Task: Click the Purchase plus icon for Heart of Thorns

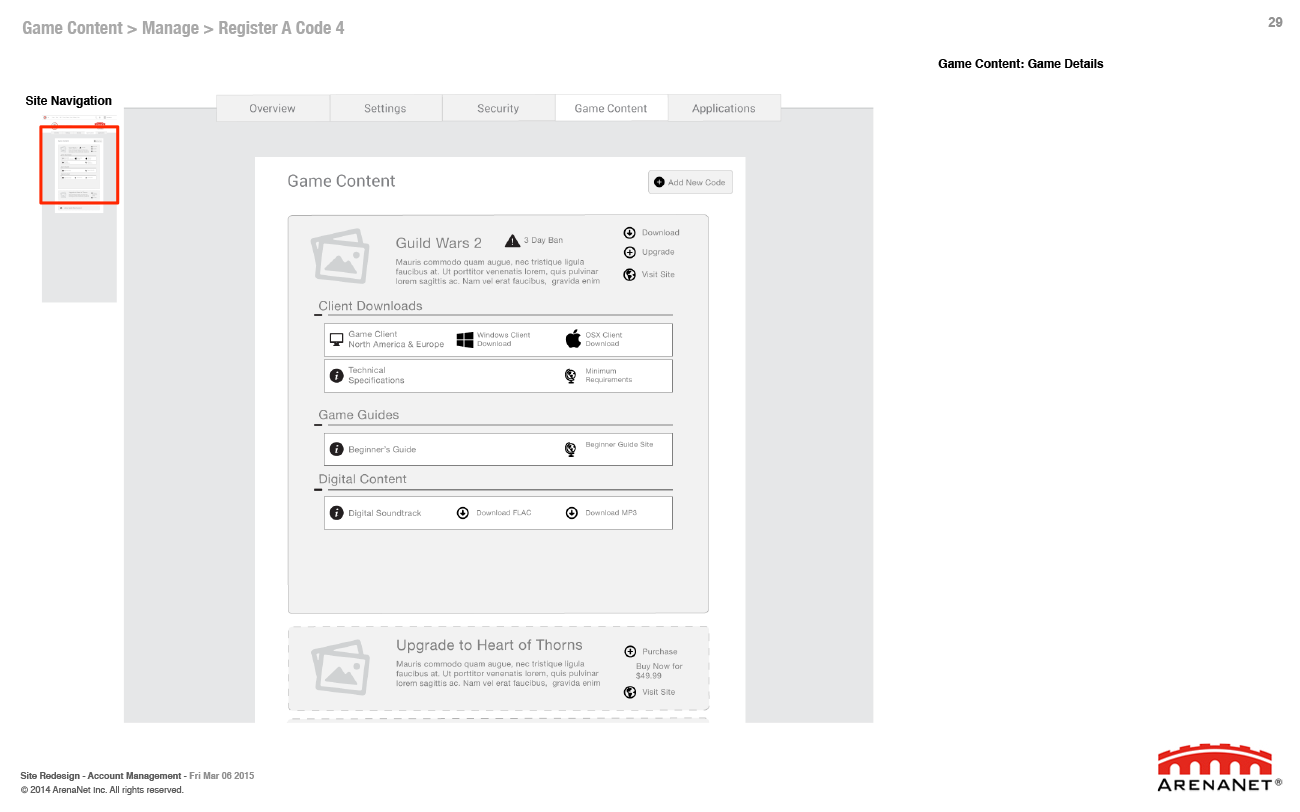Action: click(x=630, y=652)
